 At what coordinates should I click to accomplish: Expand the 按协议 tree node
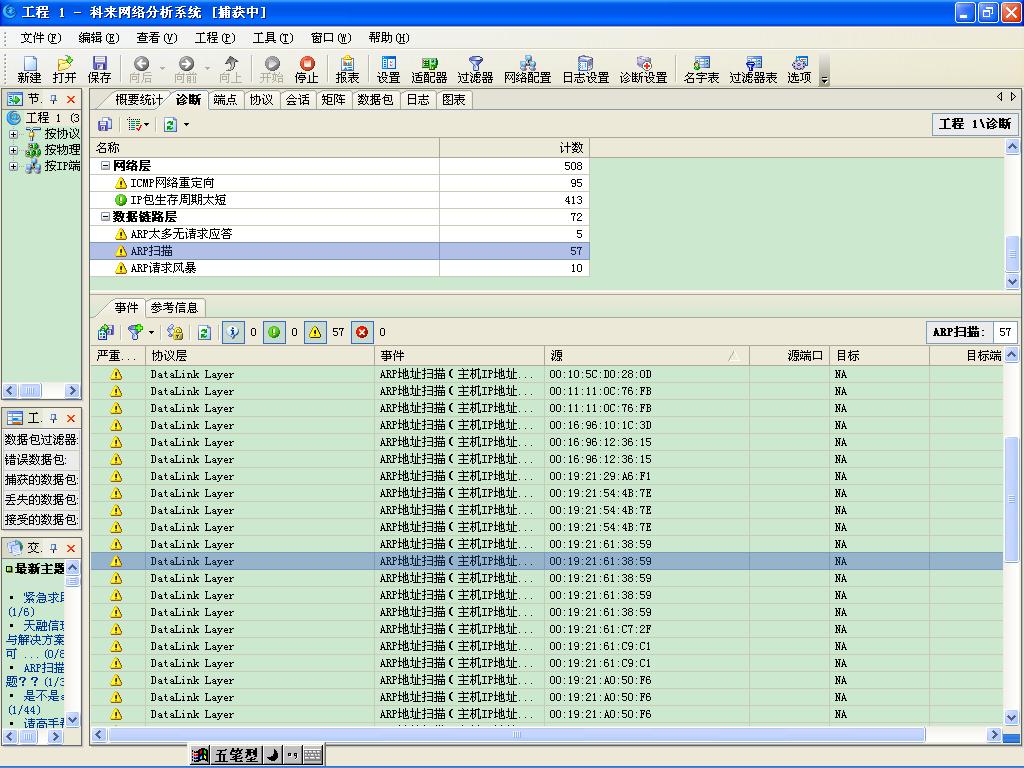[x=14, y=134]
